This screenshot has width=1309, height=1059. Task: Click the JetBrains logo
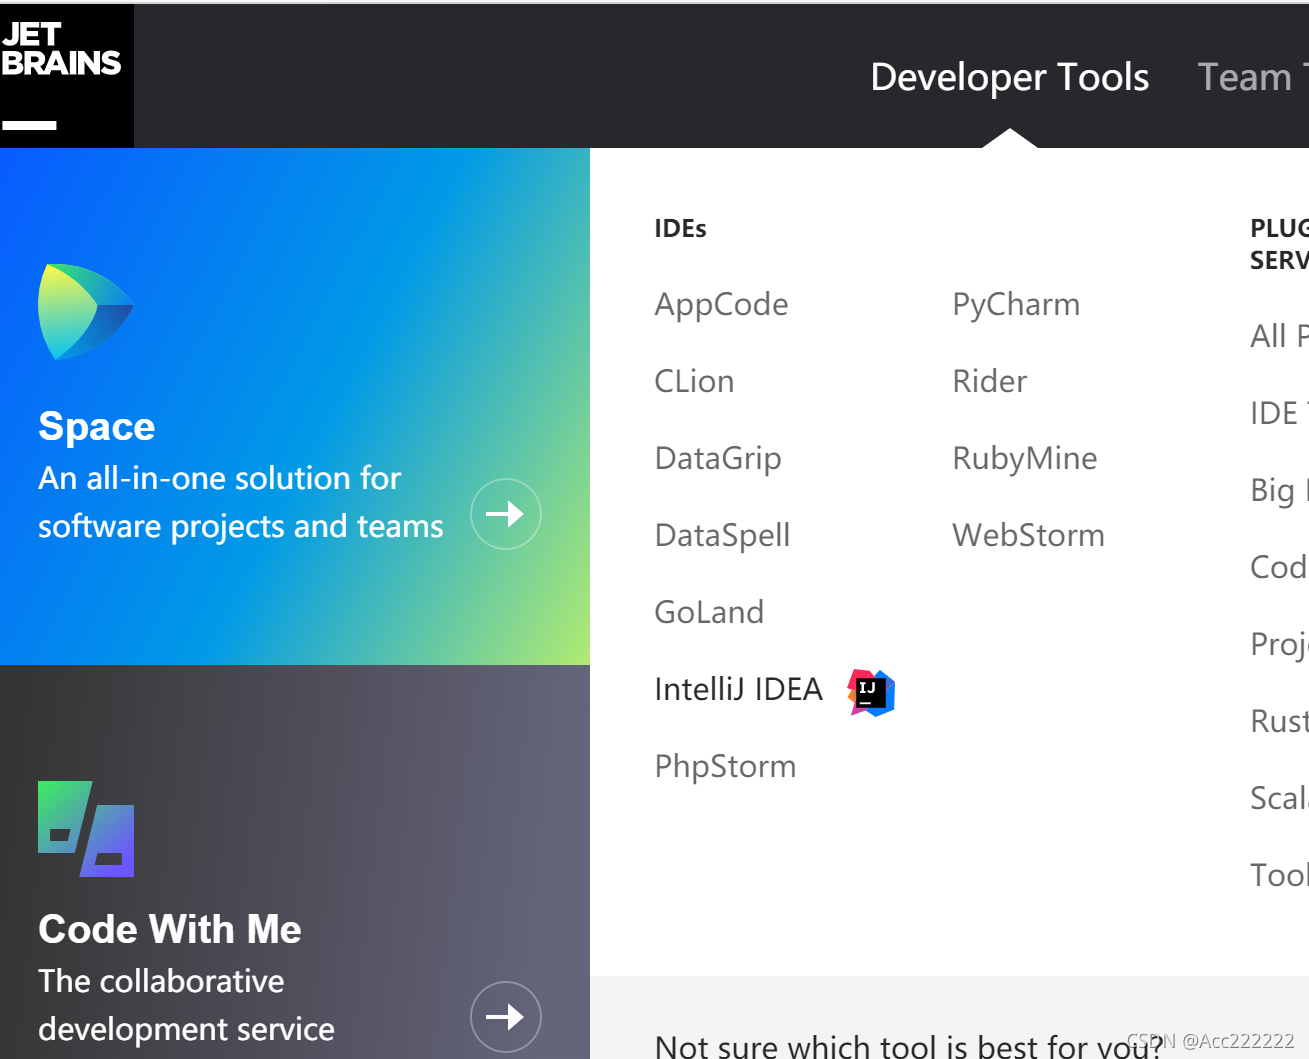[x=66, y=76]
